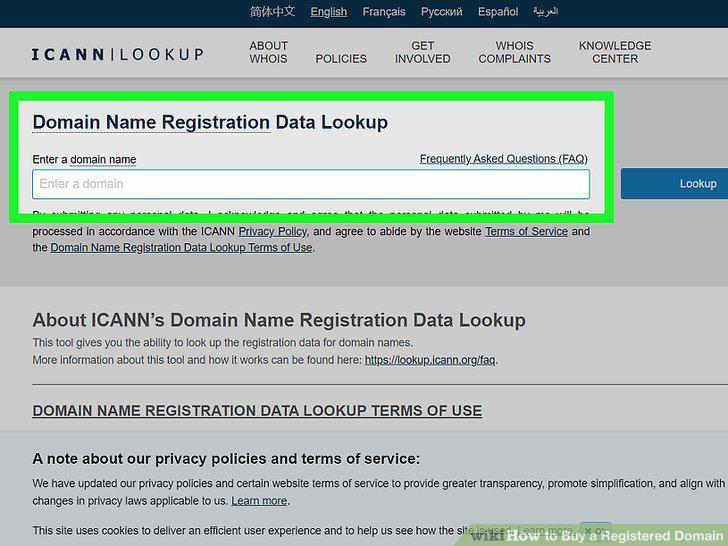Open Frequently Asked Questions (FAQ) link
The width and height of the screenshot is (728, 546).
pos(504,159)
